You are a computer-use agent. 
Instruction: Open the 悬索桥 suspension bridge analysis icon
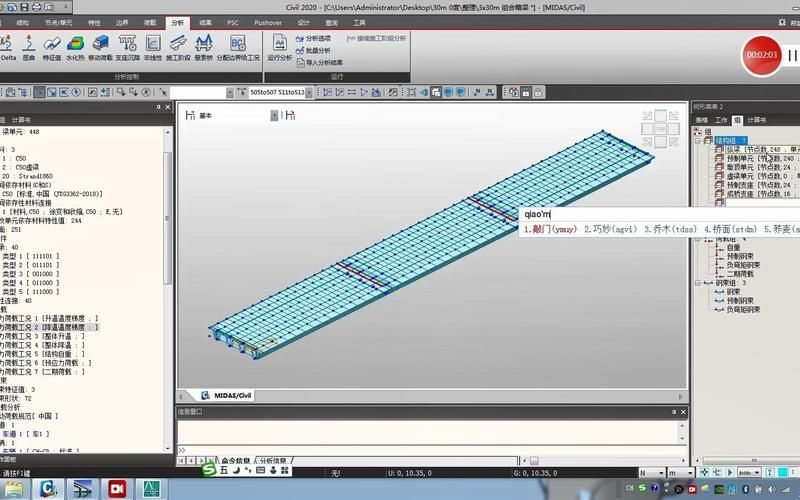[x=203, y=46]
